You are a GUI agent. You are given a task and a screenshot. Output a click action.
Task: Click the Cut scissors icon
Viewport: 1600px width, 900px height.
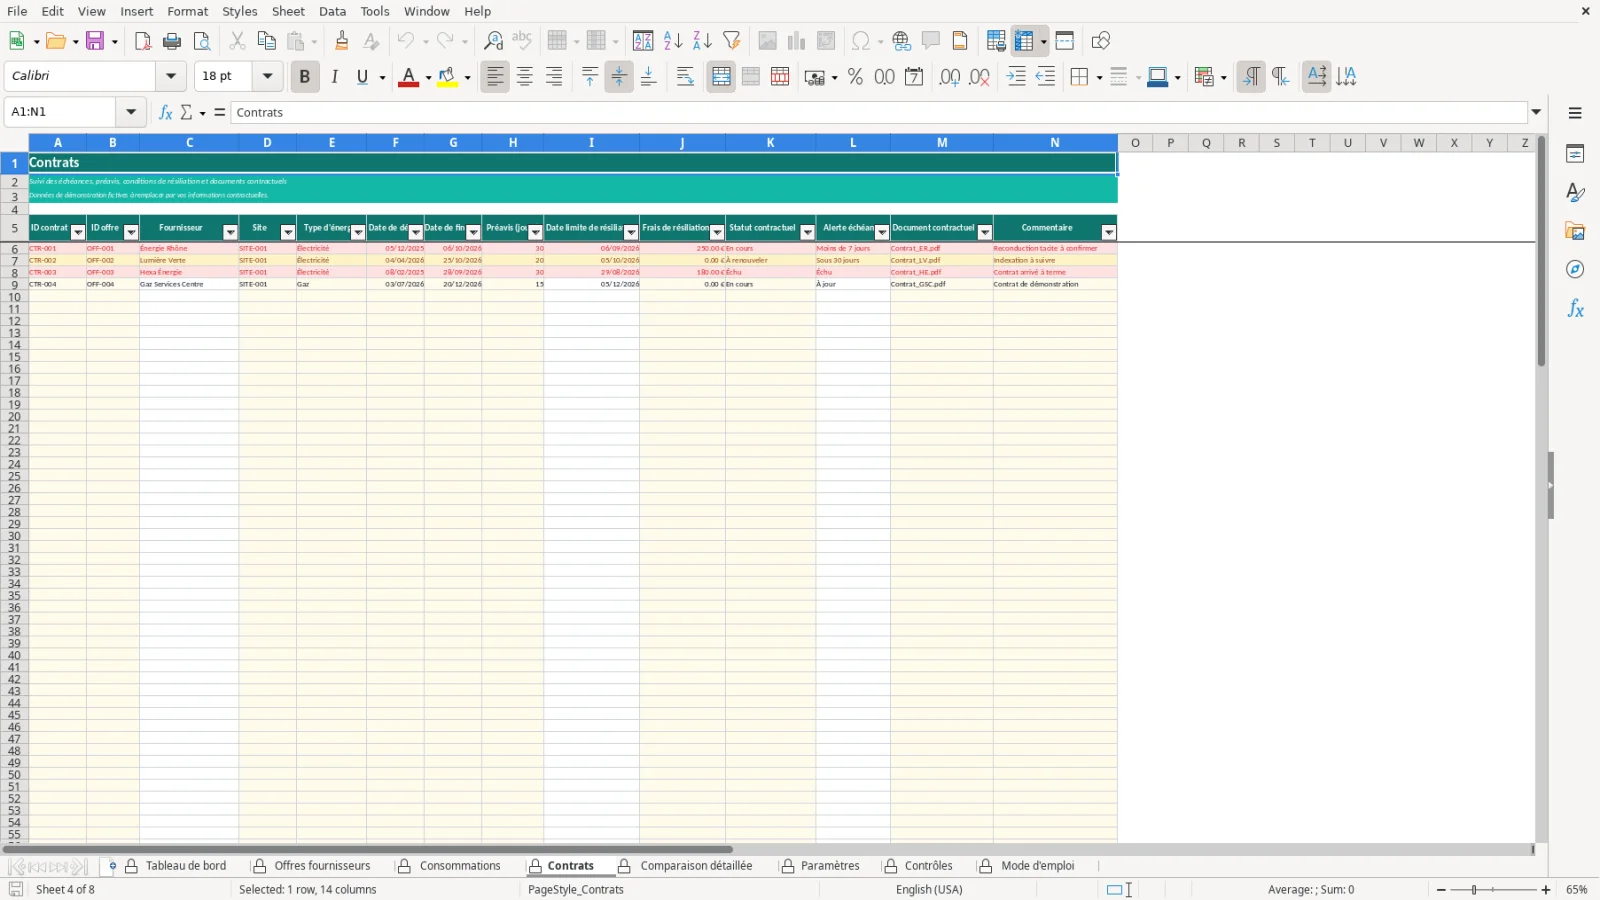click(237, 41)
